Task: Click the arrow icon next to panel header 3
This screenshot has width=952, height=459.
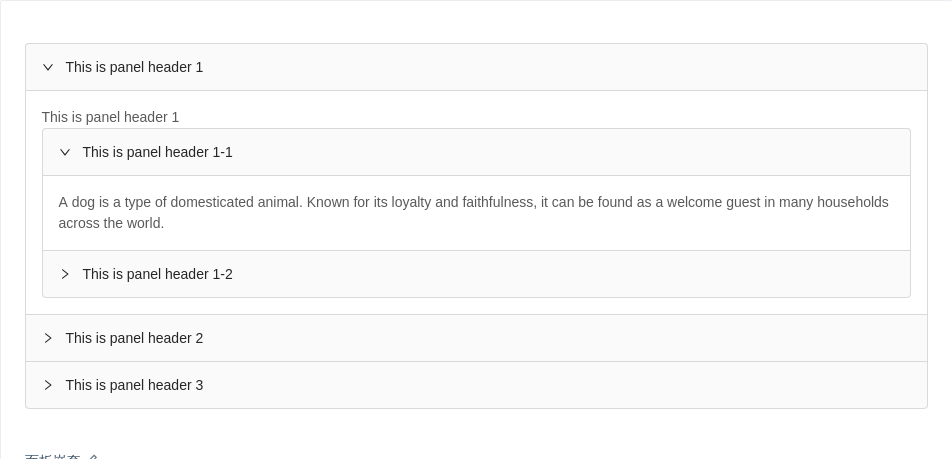Action: 48,385
